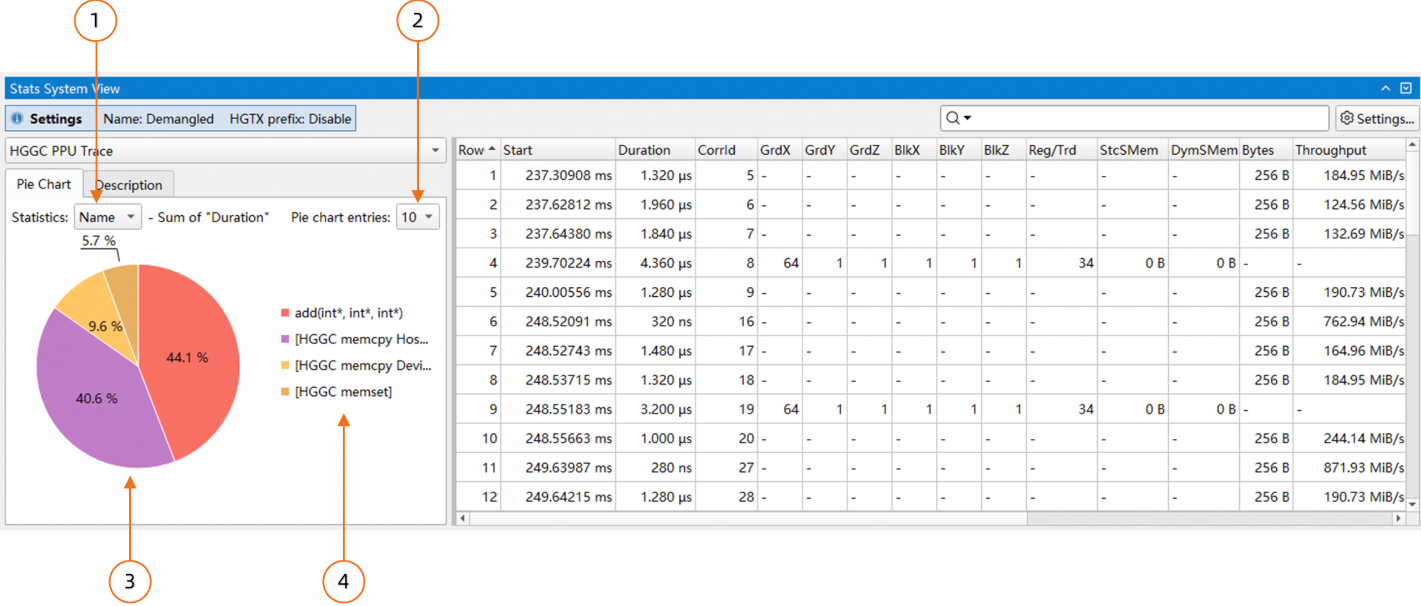Click the BlkZ column header

coord(1003,150)
